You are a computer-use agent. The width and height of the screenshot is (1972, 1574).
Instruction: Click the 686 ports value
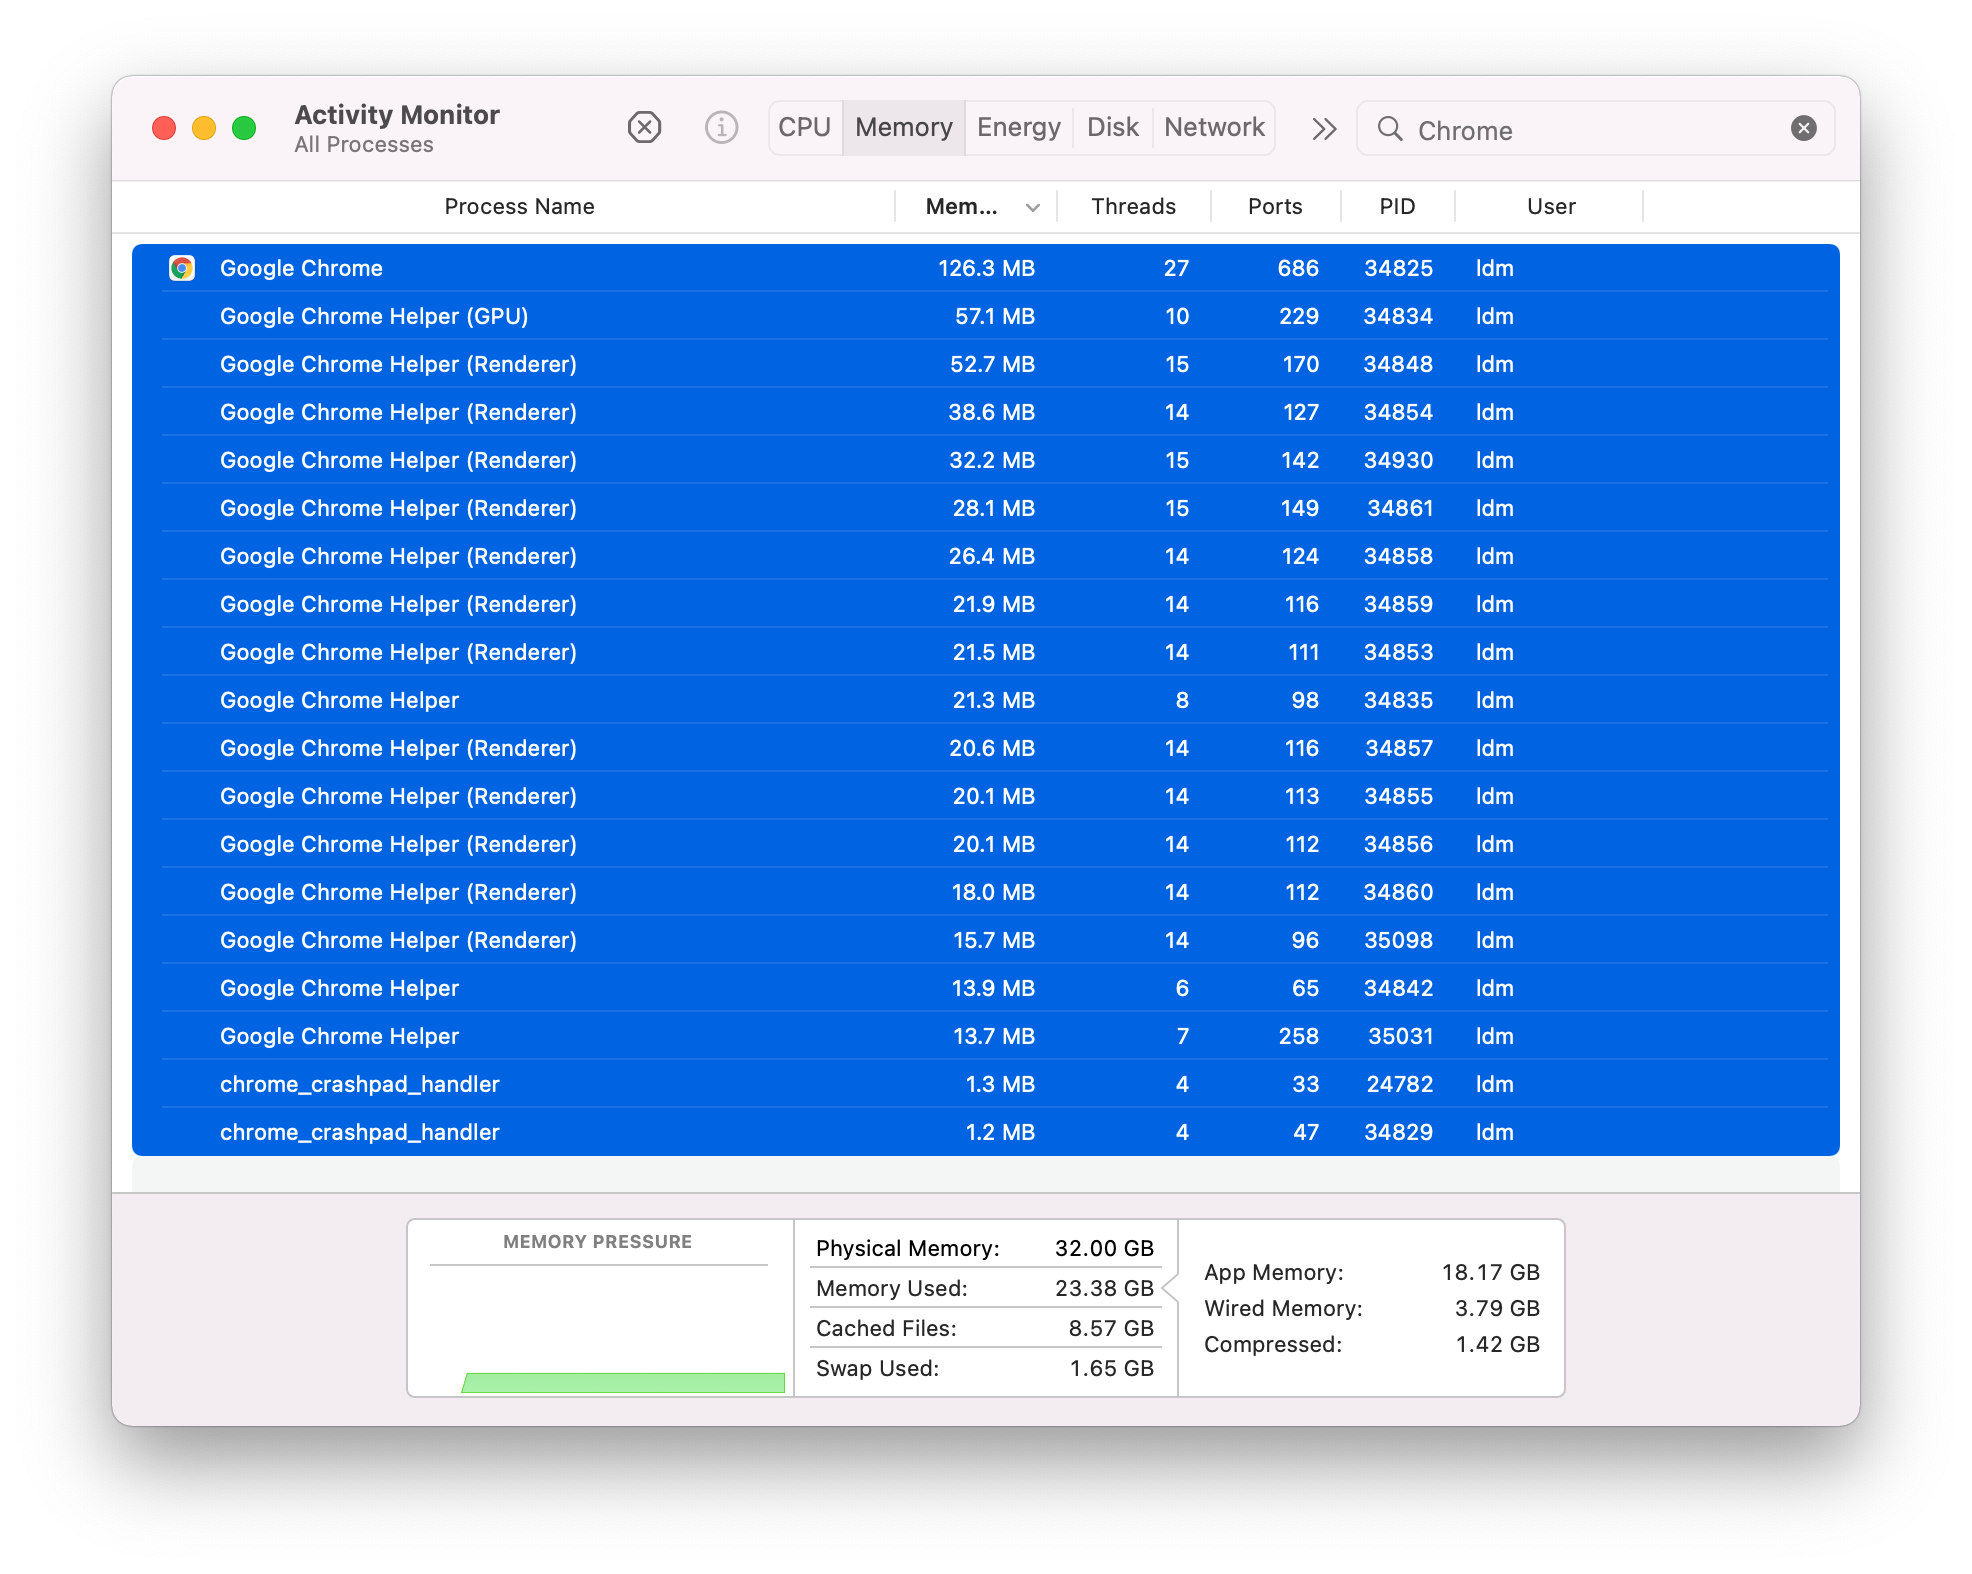(1298, 268)
